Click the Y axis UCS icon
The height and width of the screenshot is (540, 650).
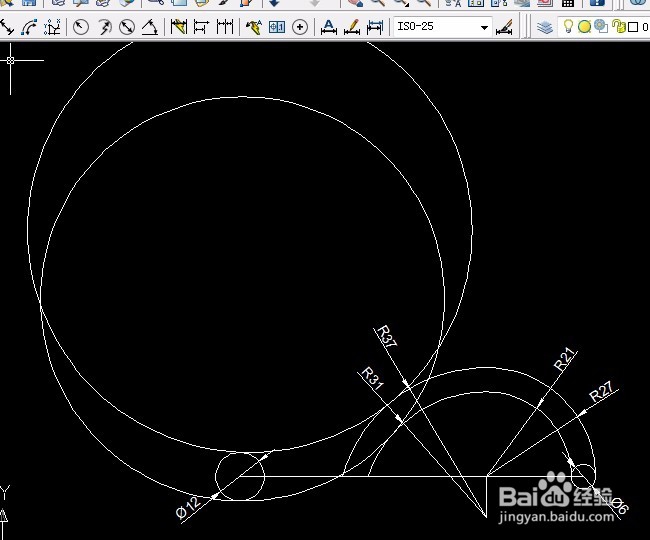click(4, 493)
